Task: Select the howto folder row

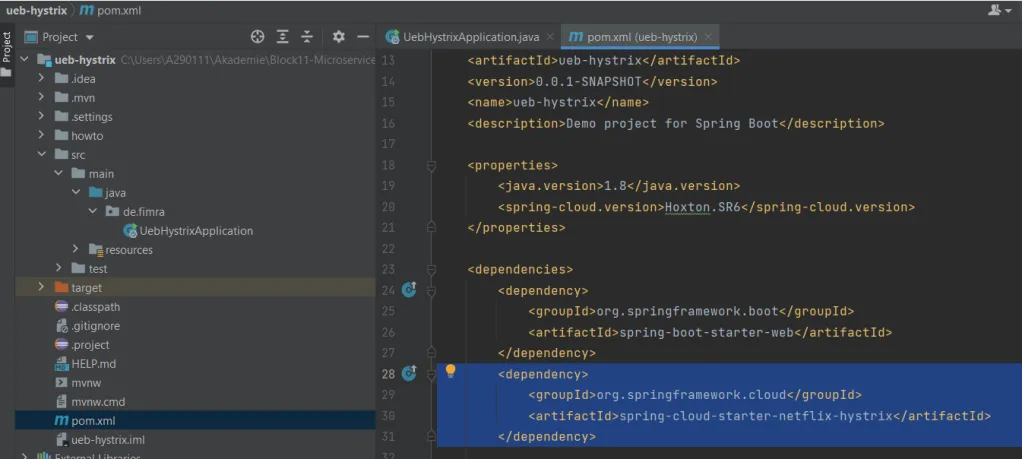Action: 195,136
